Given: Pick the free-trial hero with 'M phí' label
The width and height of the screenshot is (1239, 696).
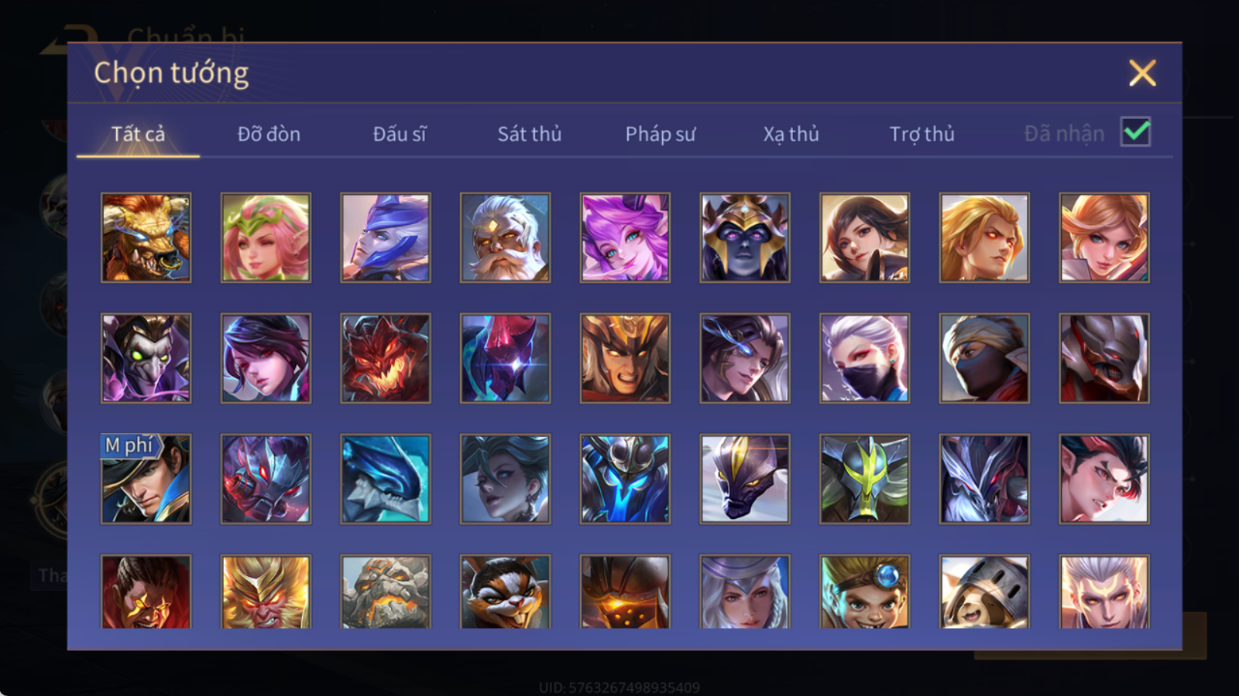Looking at the screenshot, I should [146, 479].
